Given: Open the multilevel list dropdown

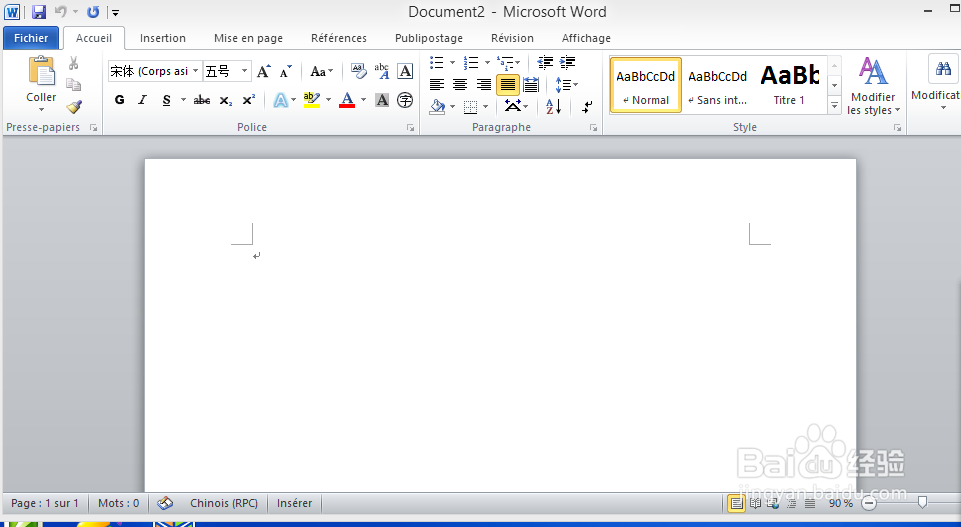Looking at the screenshot, I should click(x=509, y=62).
